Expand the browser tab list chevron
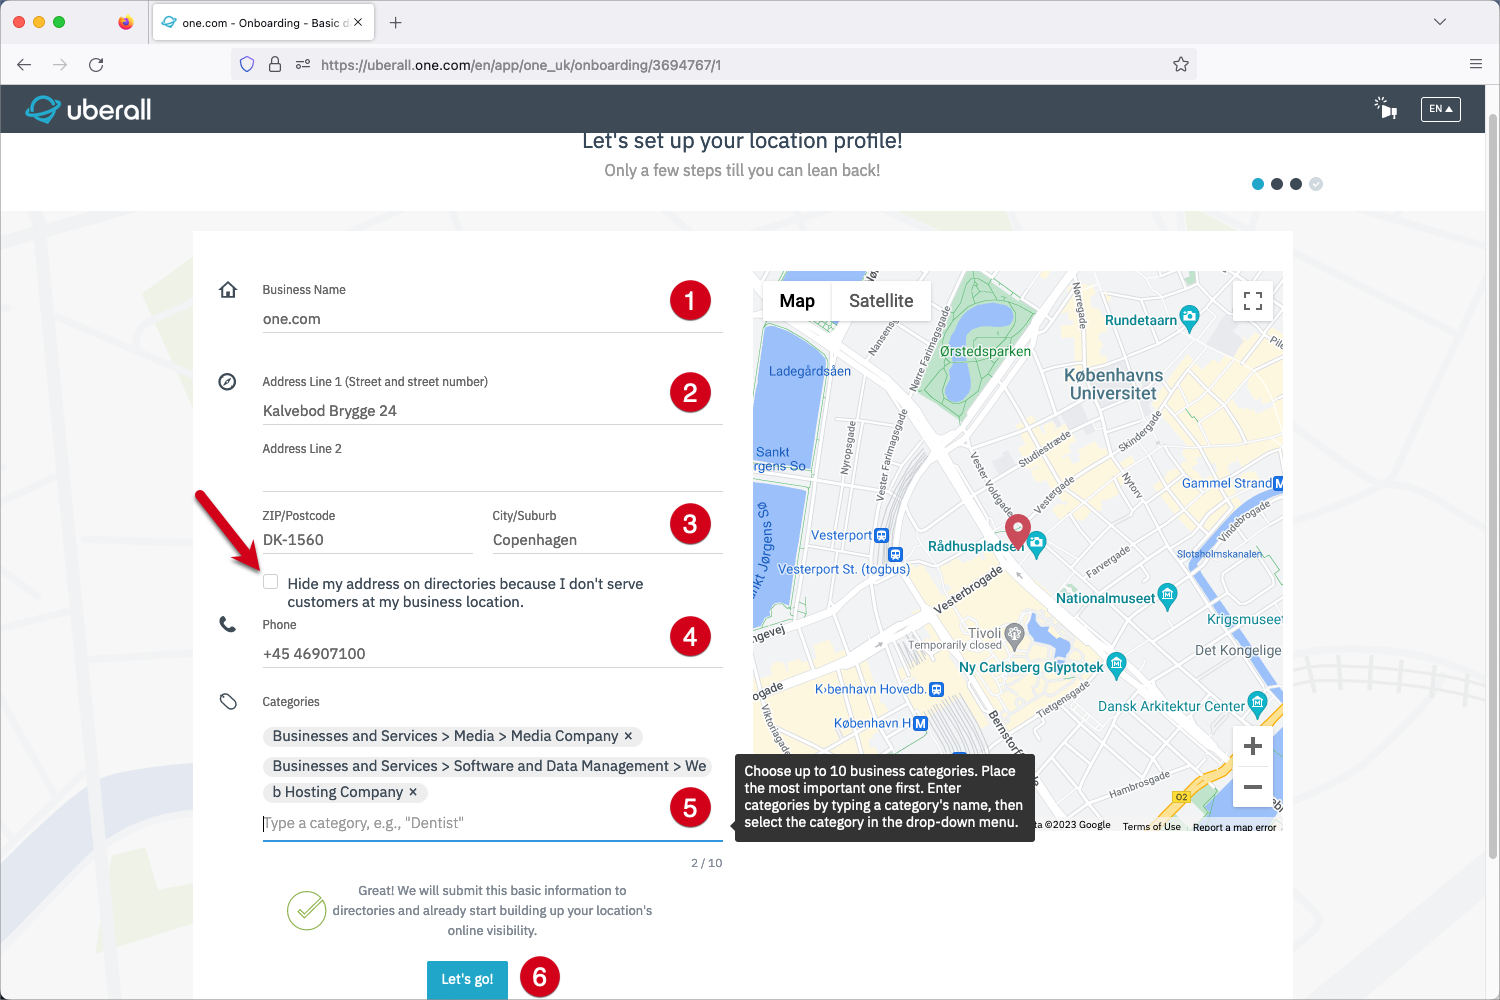The width and height of the screenshot is (1500, 1000). (x=1439, y=22)
